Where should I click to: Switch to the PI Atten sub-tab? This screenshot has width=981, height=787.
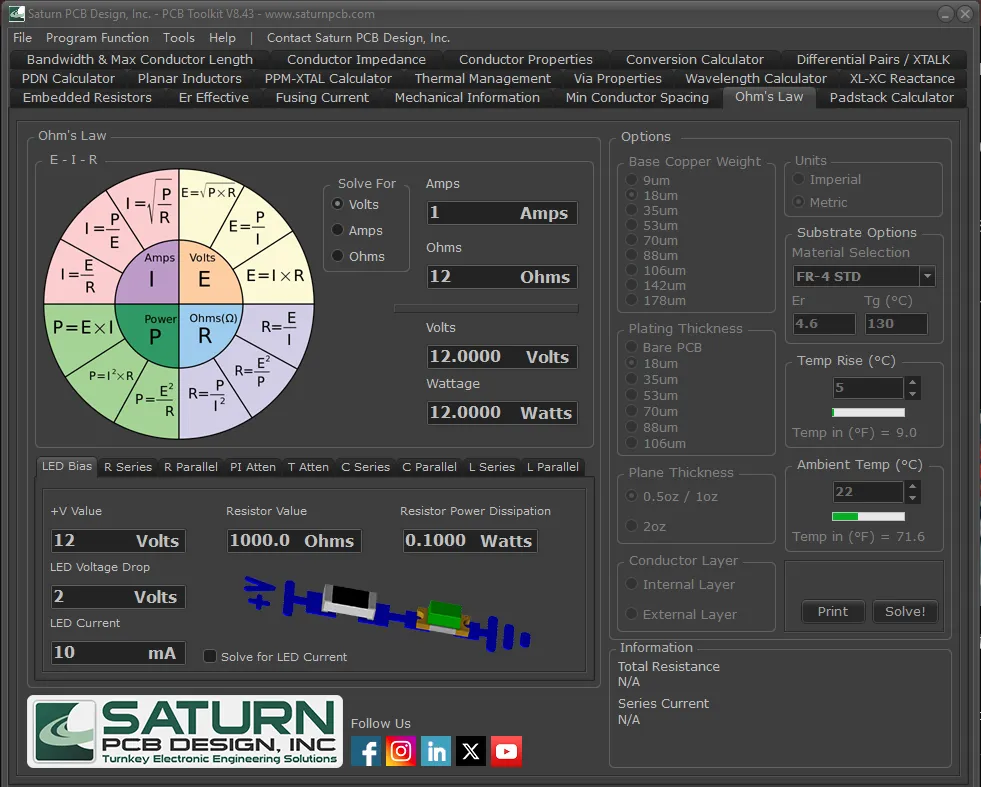click(x=253, y=467)
